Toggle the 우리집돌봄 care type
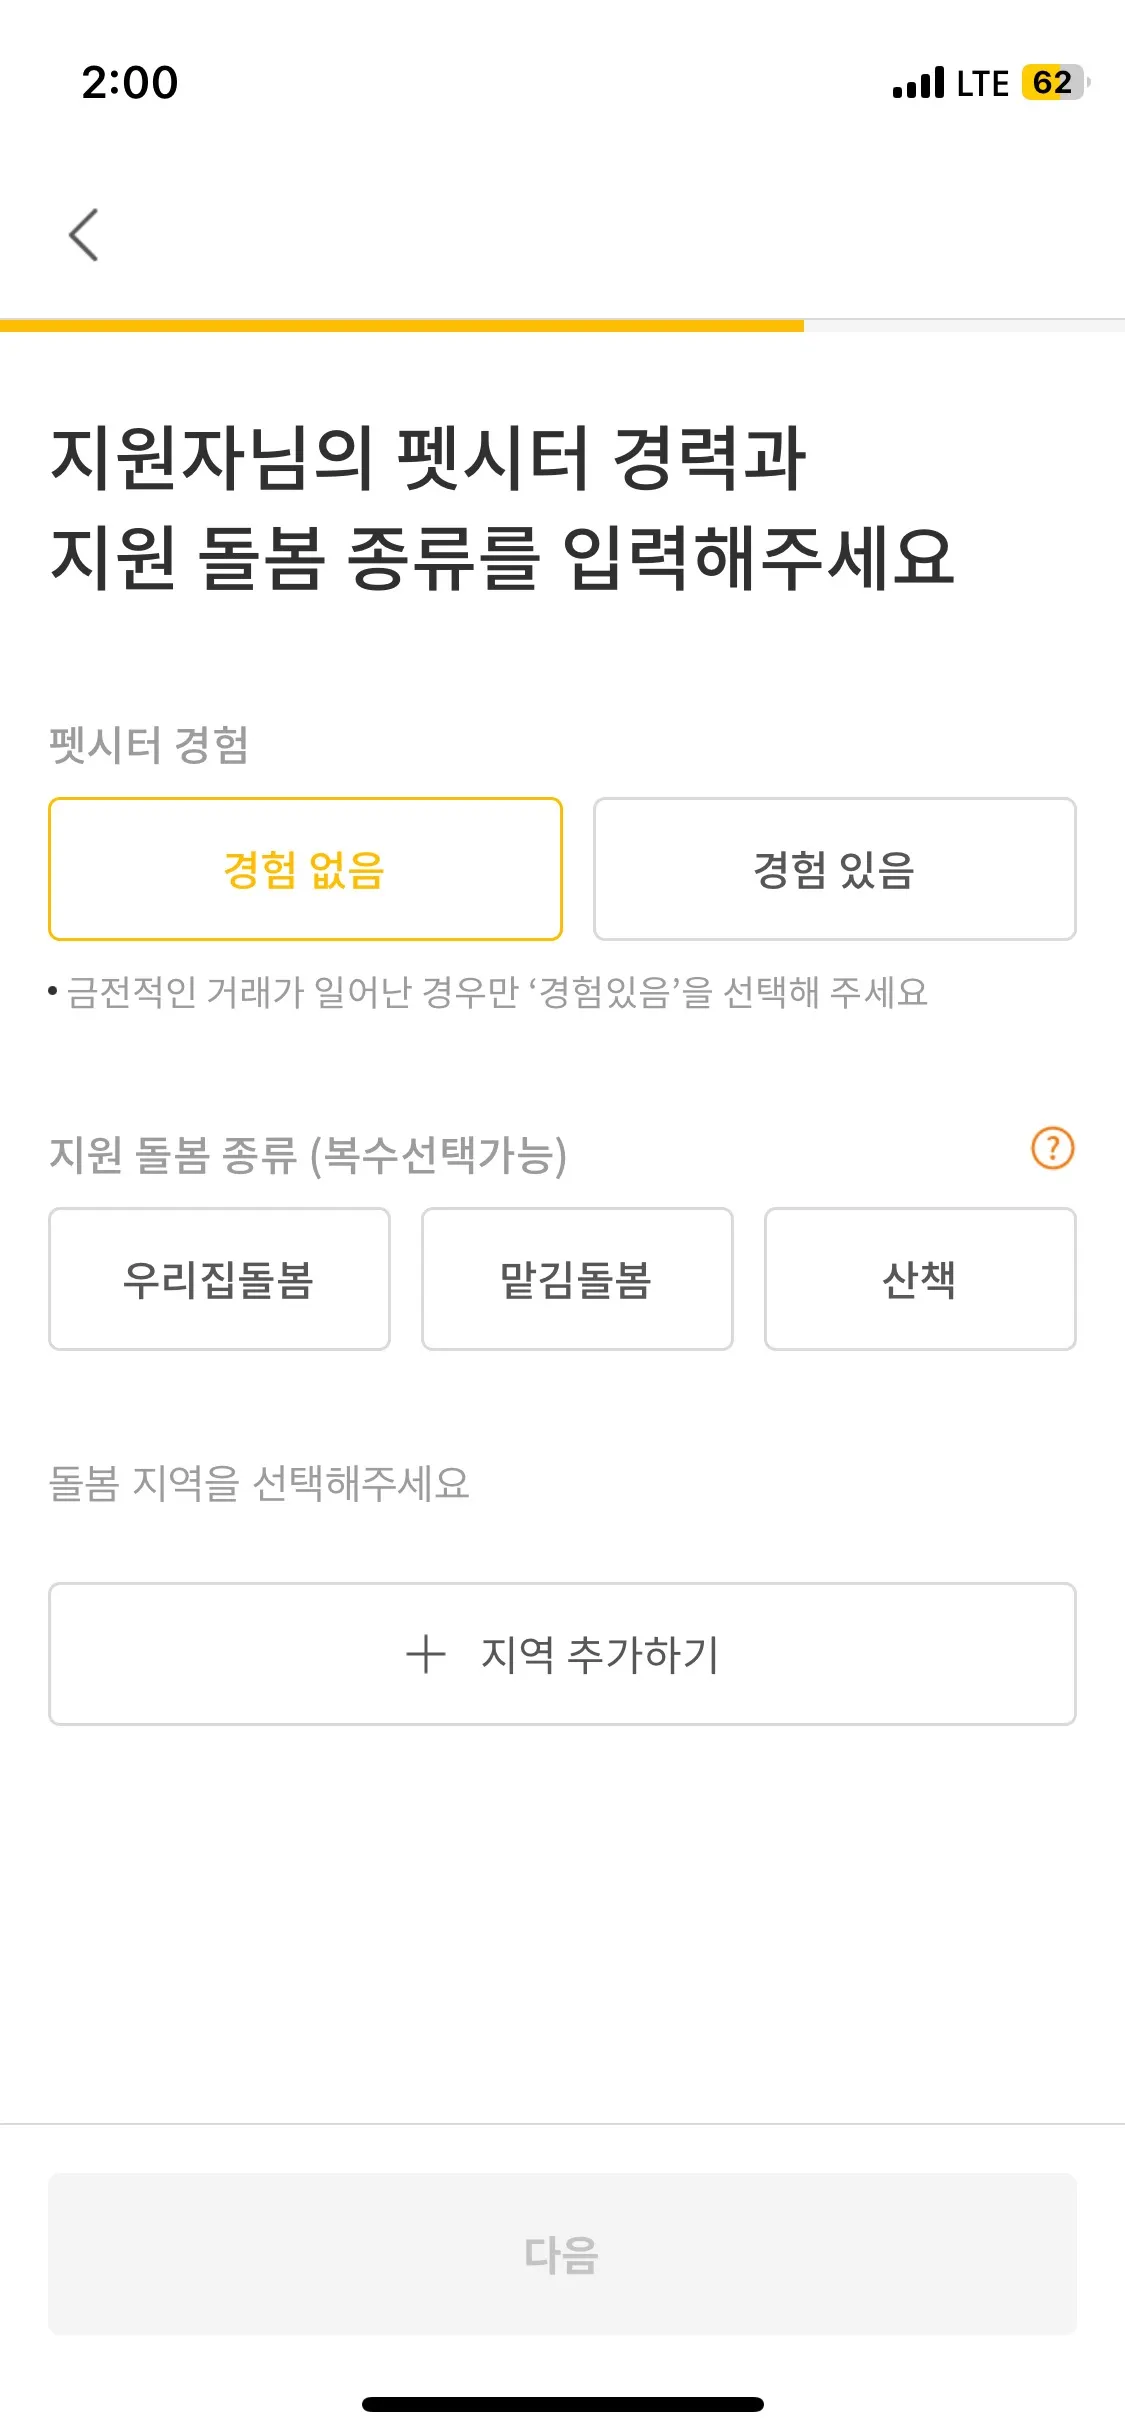 point(219,1279)
